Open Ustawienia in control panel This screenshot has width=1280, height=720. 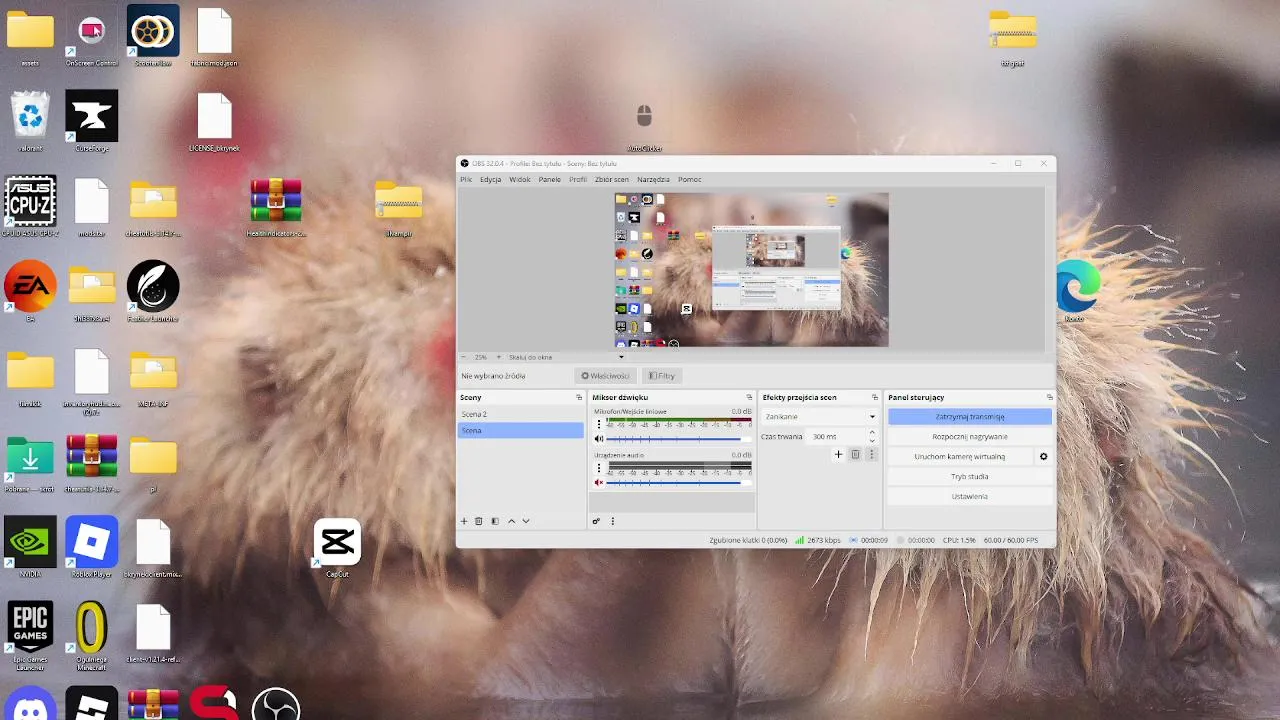(x=970, y=497)
